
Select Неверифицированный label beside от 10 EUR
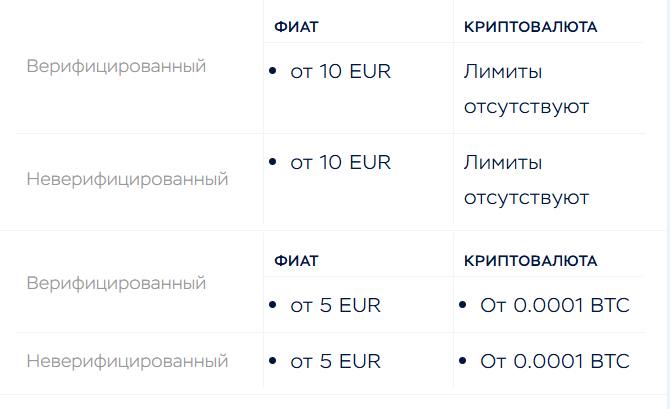[x=127, y=179]
